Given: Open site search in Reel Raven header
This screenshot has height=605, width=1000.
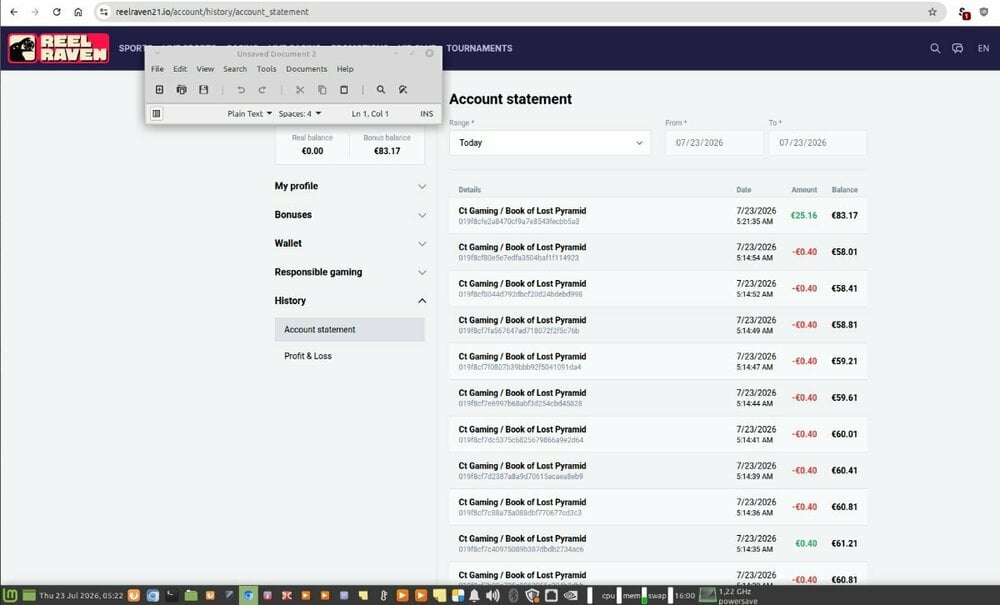Looking at the screenshot, I should pos(935,48).
